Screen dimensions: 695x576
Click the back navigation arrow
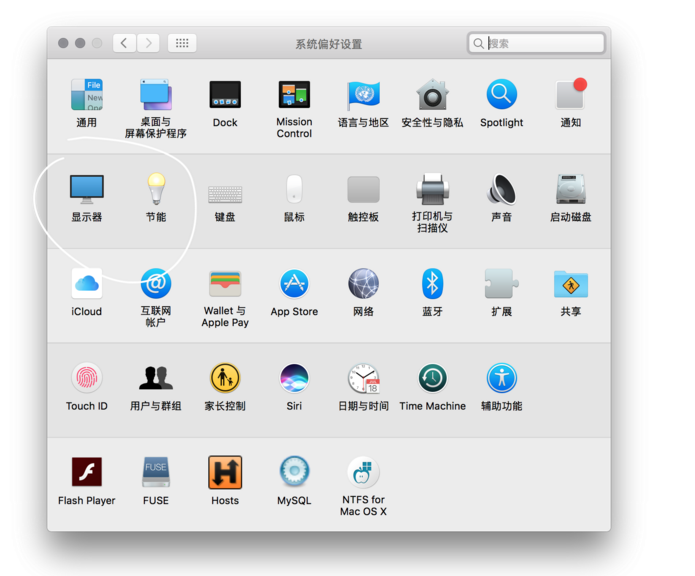click(124, 43)
